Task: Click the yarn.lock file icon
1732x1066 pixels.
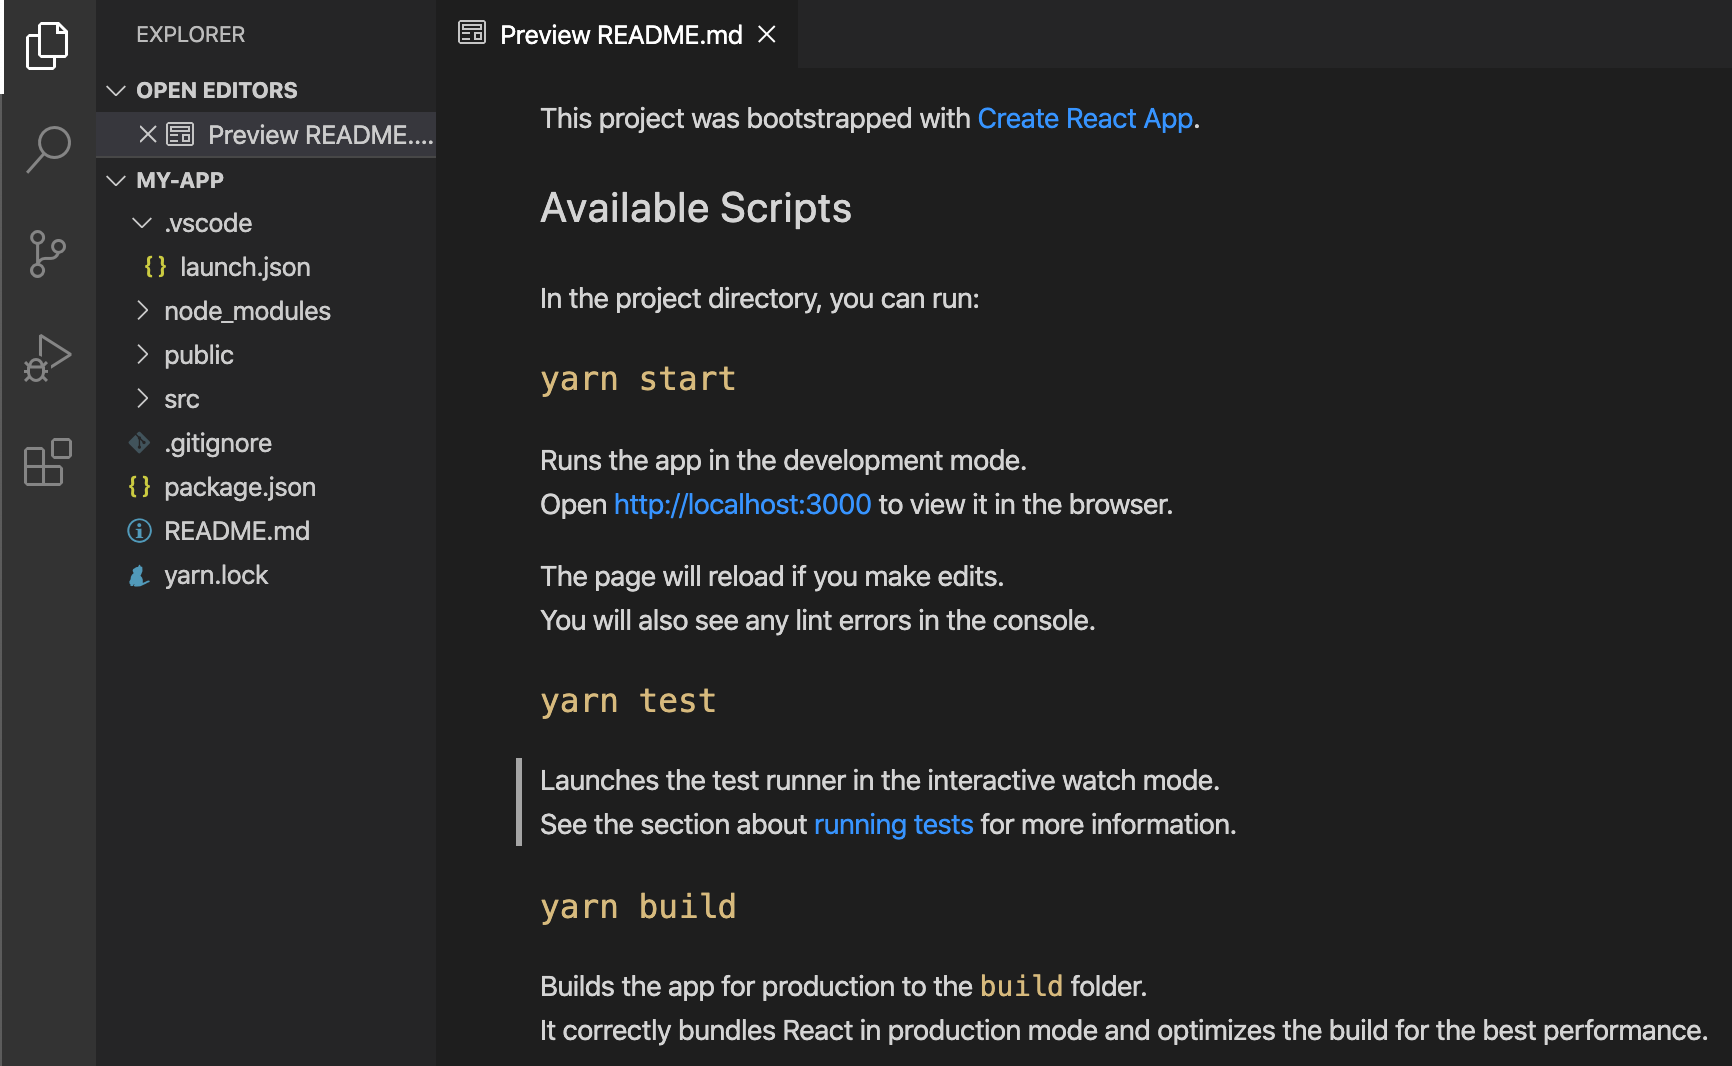Action: (139, 575)
